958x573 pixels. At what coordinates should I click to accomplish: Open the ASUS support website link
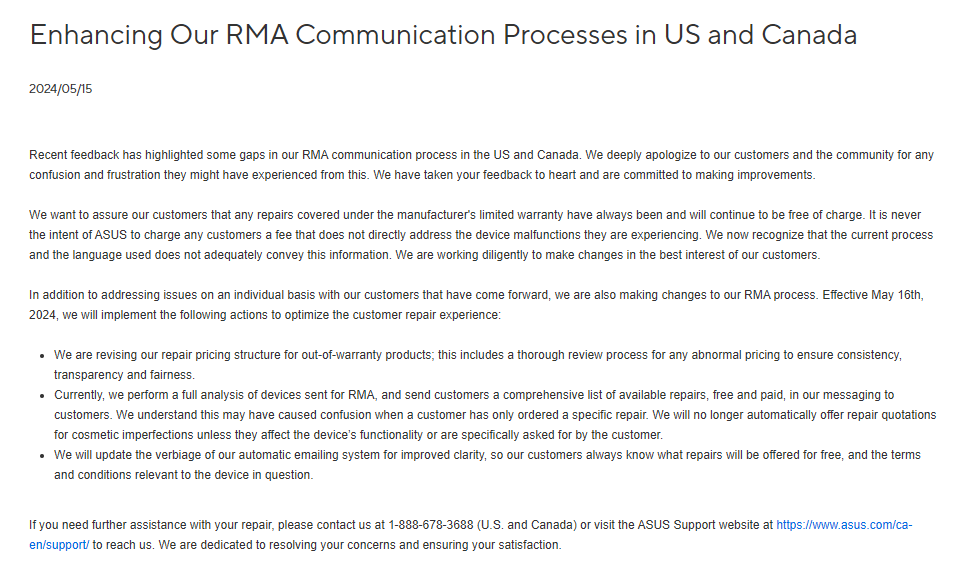coord(843,524)
